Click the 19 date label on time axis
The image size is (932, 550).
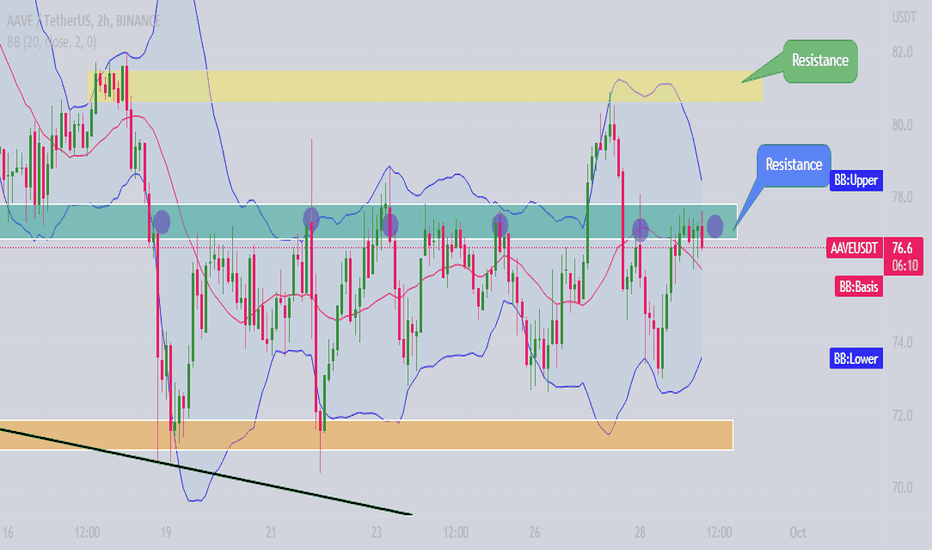pyautogui.click(x=166, y=532)
